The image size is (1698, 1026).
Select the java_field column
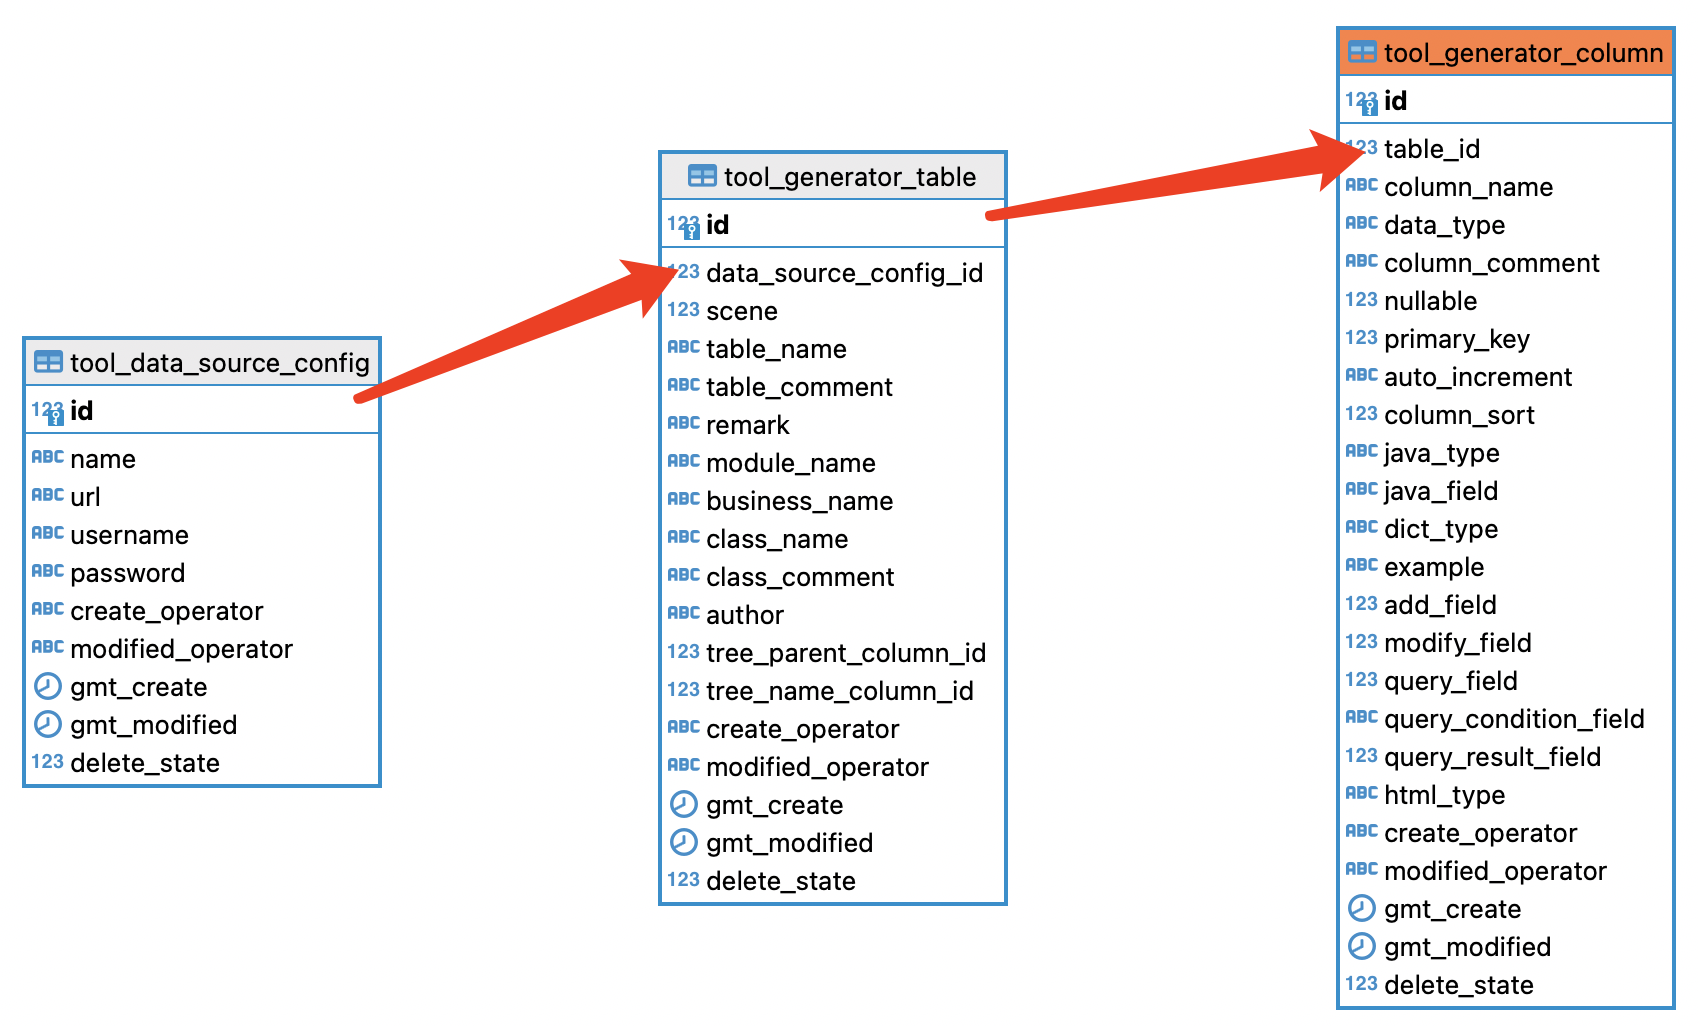(1441, 491)
